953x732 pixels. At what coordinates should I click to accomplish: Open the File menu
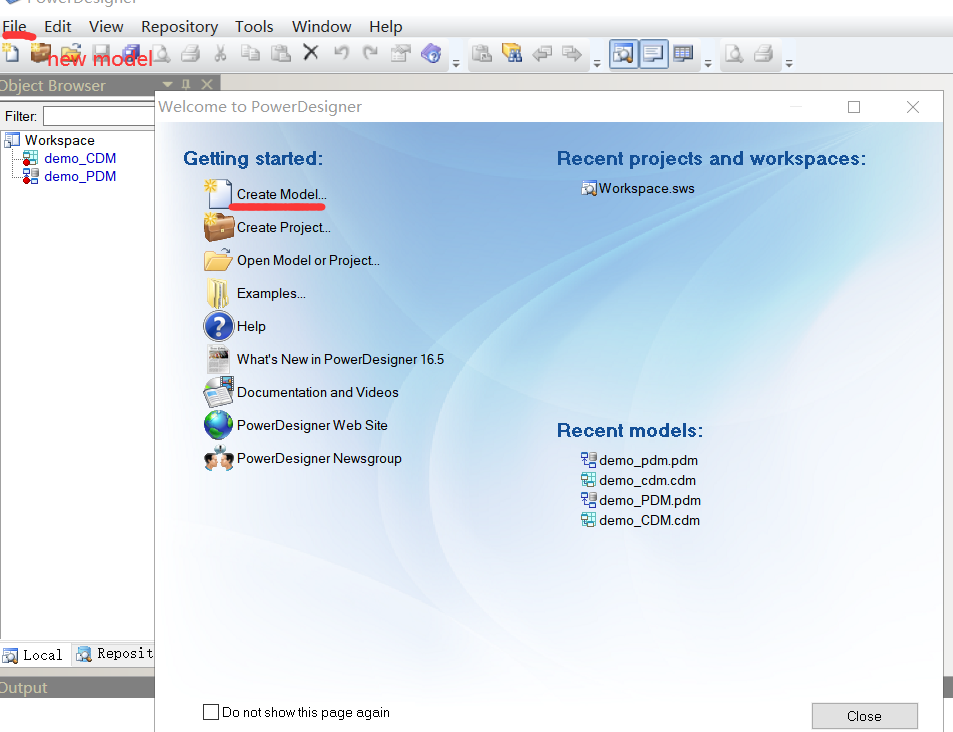pyautogui.click(x=15, y=27)
